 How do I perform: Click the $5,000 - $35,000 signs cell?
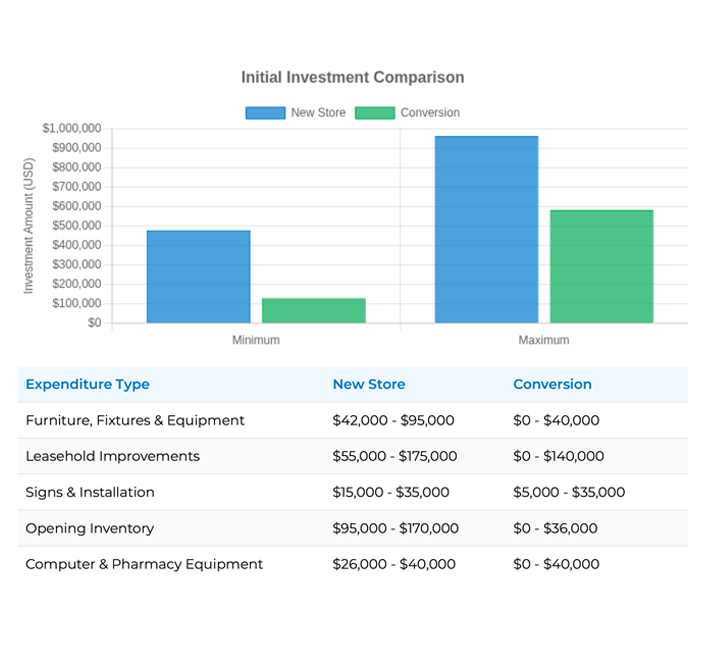(568, 492)
